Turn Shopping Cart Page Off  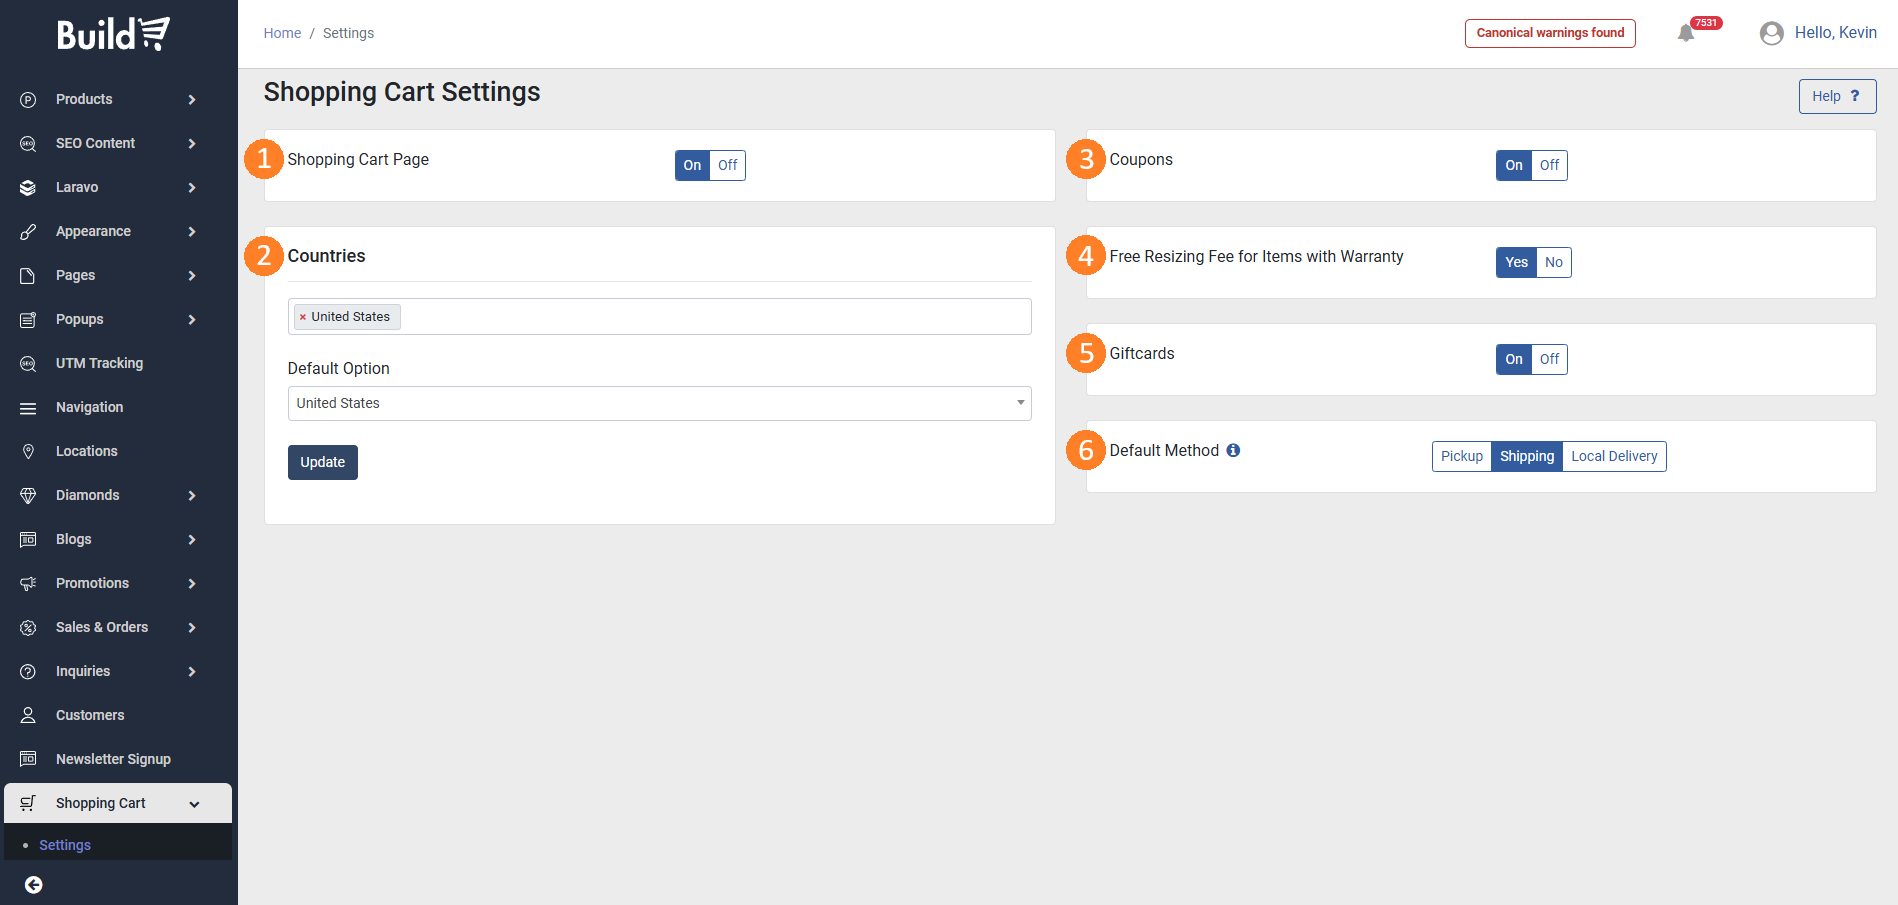tap(728, 165)
